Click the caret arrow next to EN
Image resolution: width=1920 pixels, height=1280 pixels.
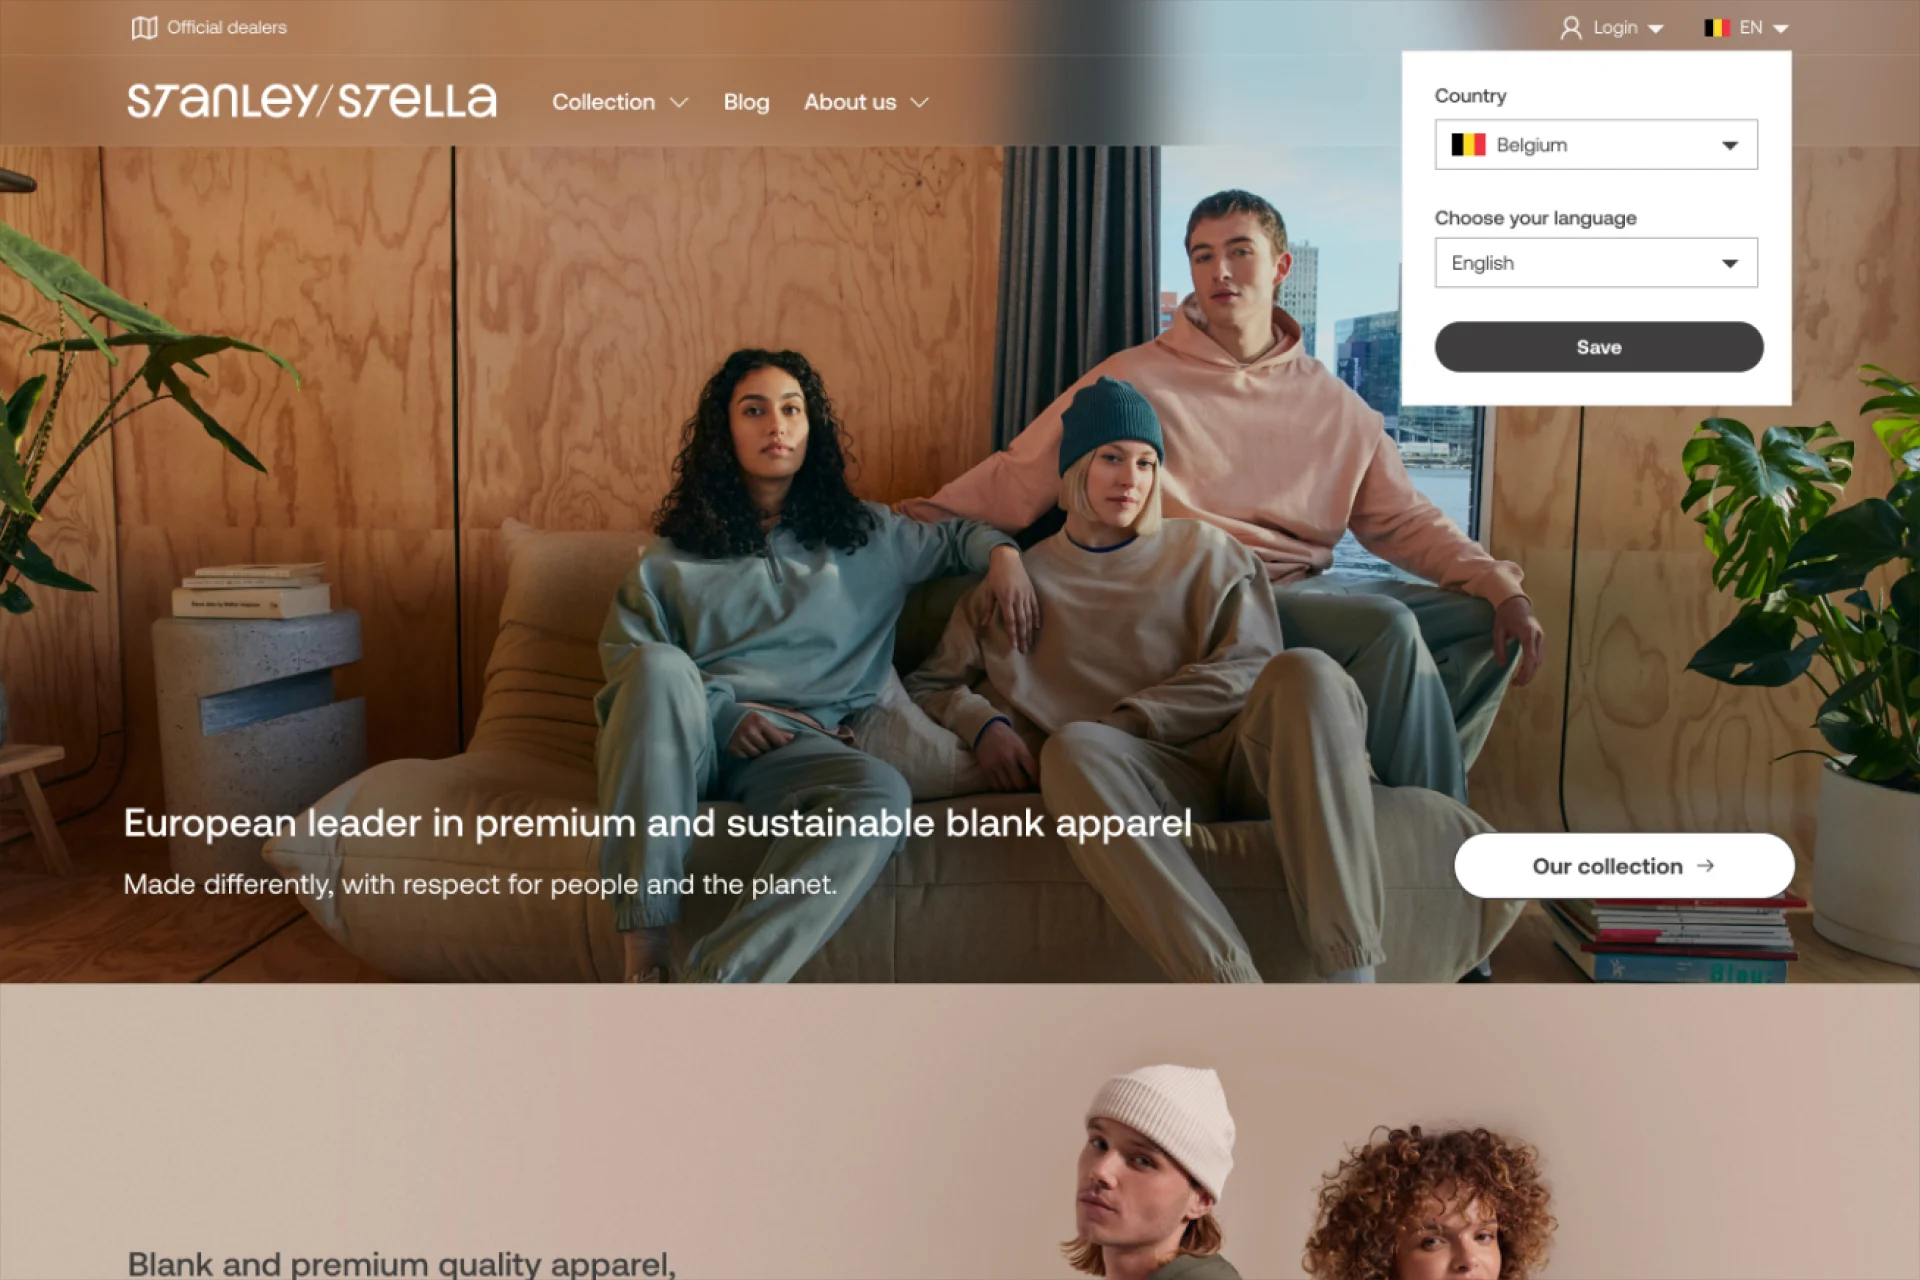coord(1780,29)
